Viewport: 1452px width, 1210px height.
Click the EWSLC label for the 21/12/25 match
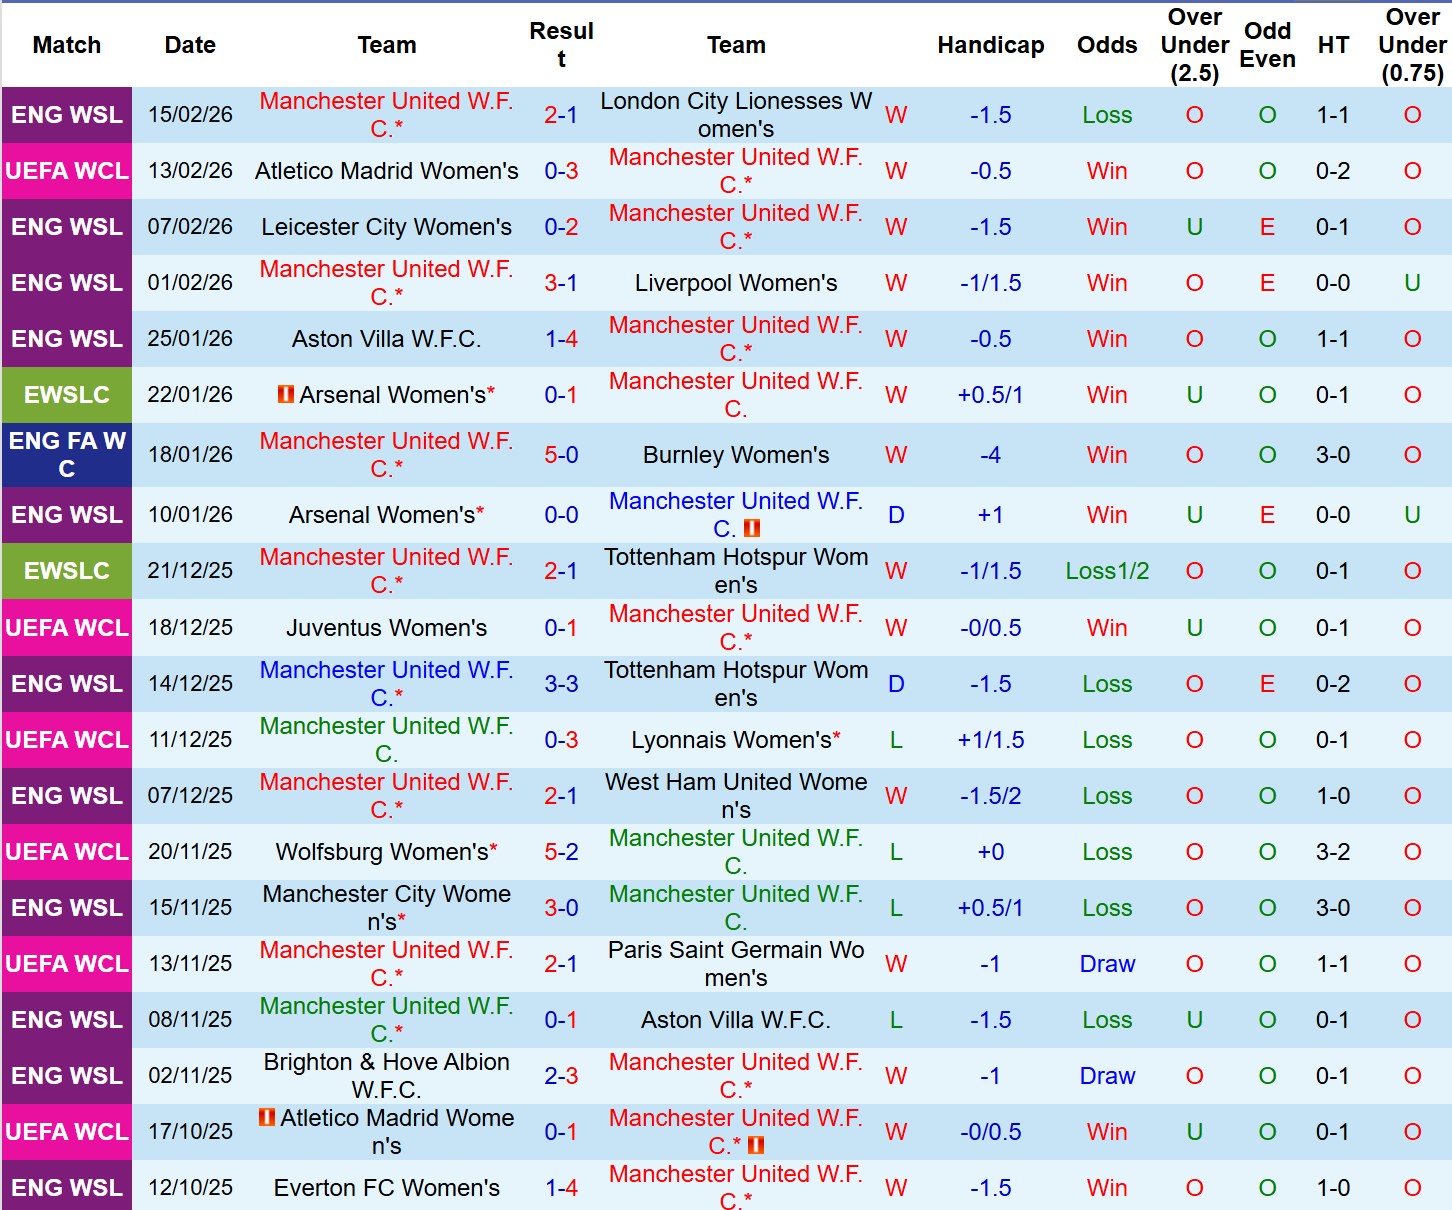click(67, 571)
